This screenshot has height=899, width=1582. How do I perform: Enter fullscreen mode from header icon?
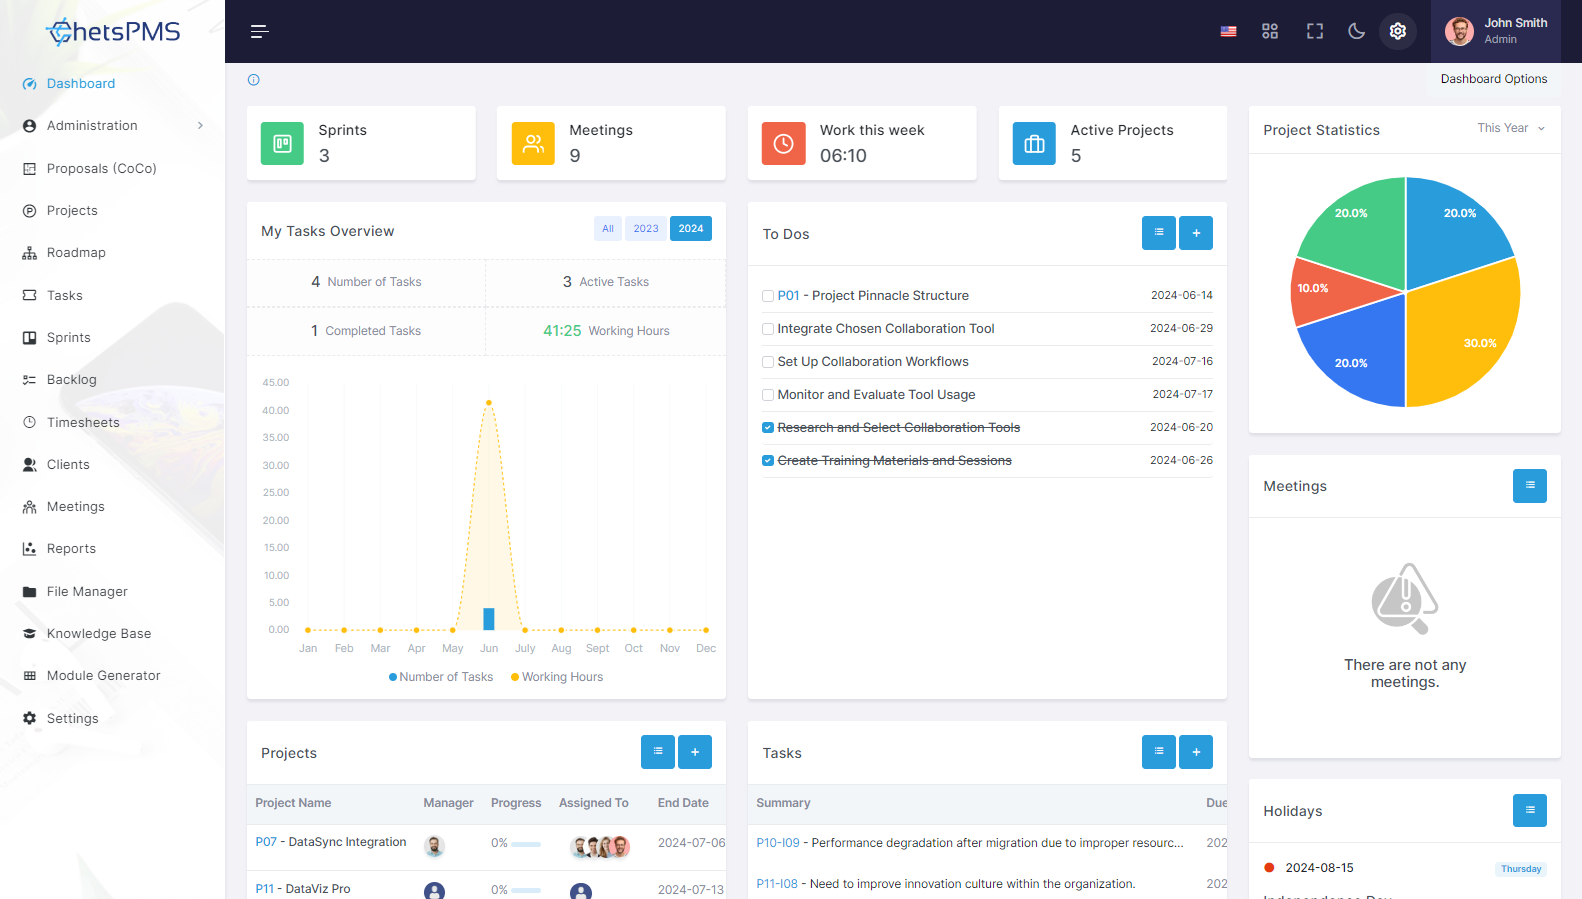1315,32
